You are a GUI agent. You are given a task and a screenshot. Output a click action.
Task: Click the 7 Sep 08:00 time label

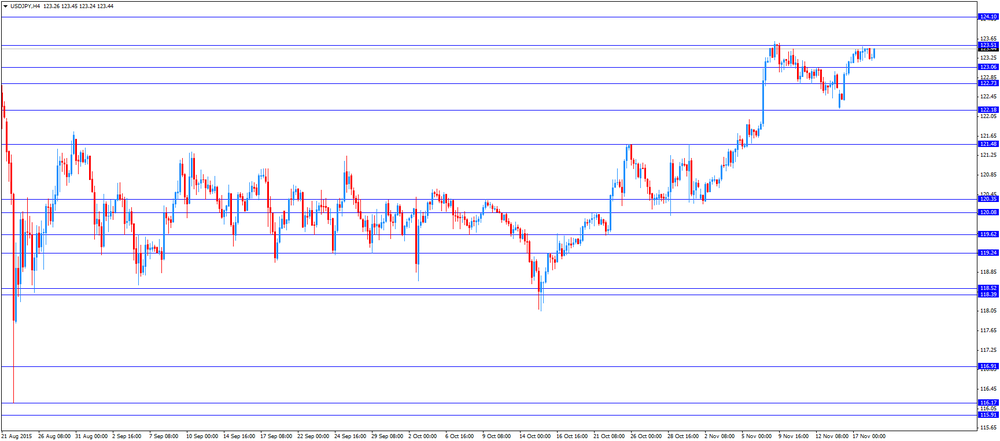[x=163, y=437]
